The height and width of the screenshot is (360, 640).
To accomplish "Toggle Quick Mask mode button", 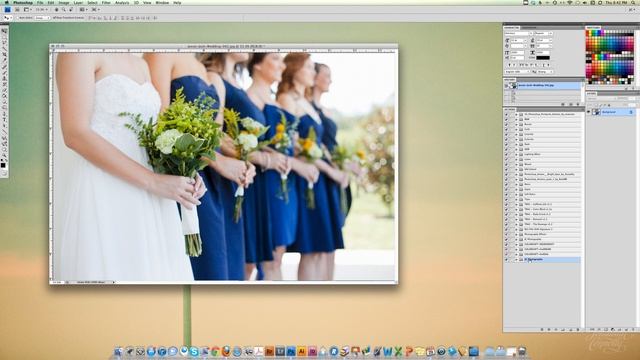I will pyautogui.click(x=4, y=173).
